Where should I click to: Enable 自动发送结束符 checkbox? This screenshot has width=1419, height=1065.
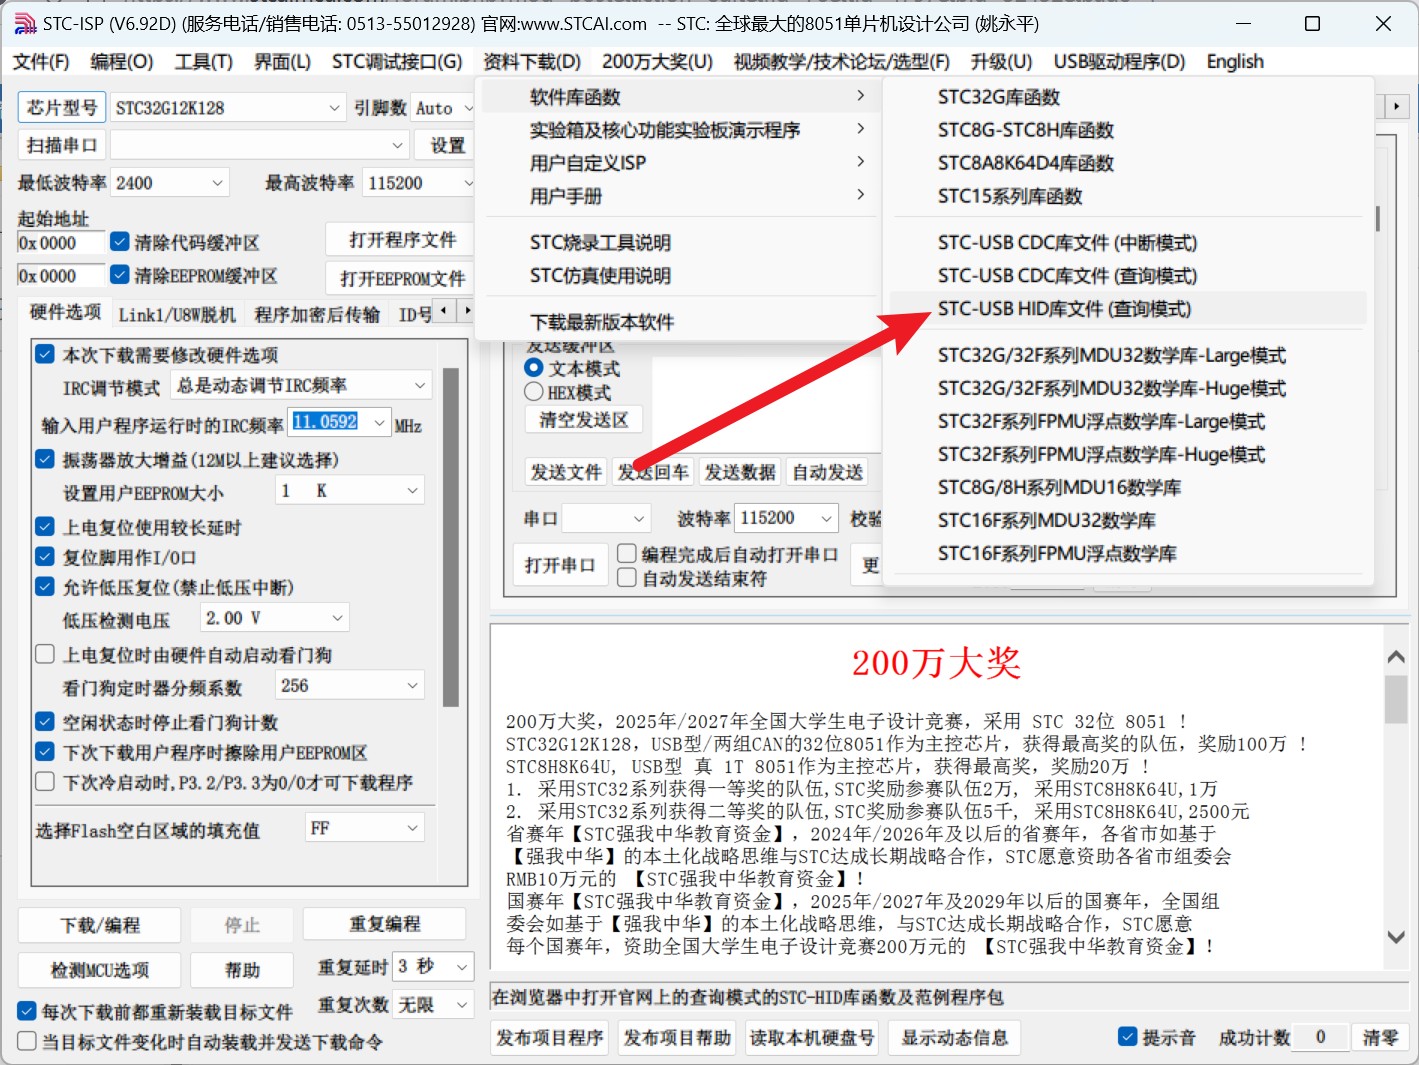click(627, 577)
